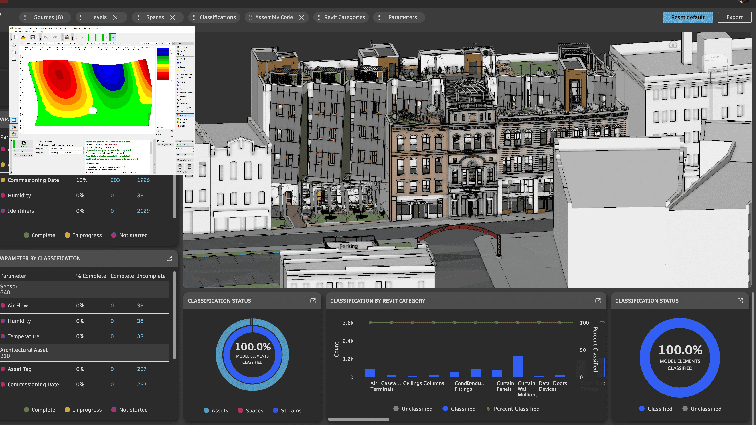
Task: Toggle Percent Classified legend series
Action: click(x=515, y=408)
